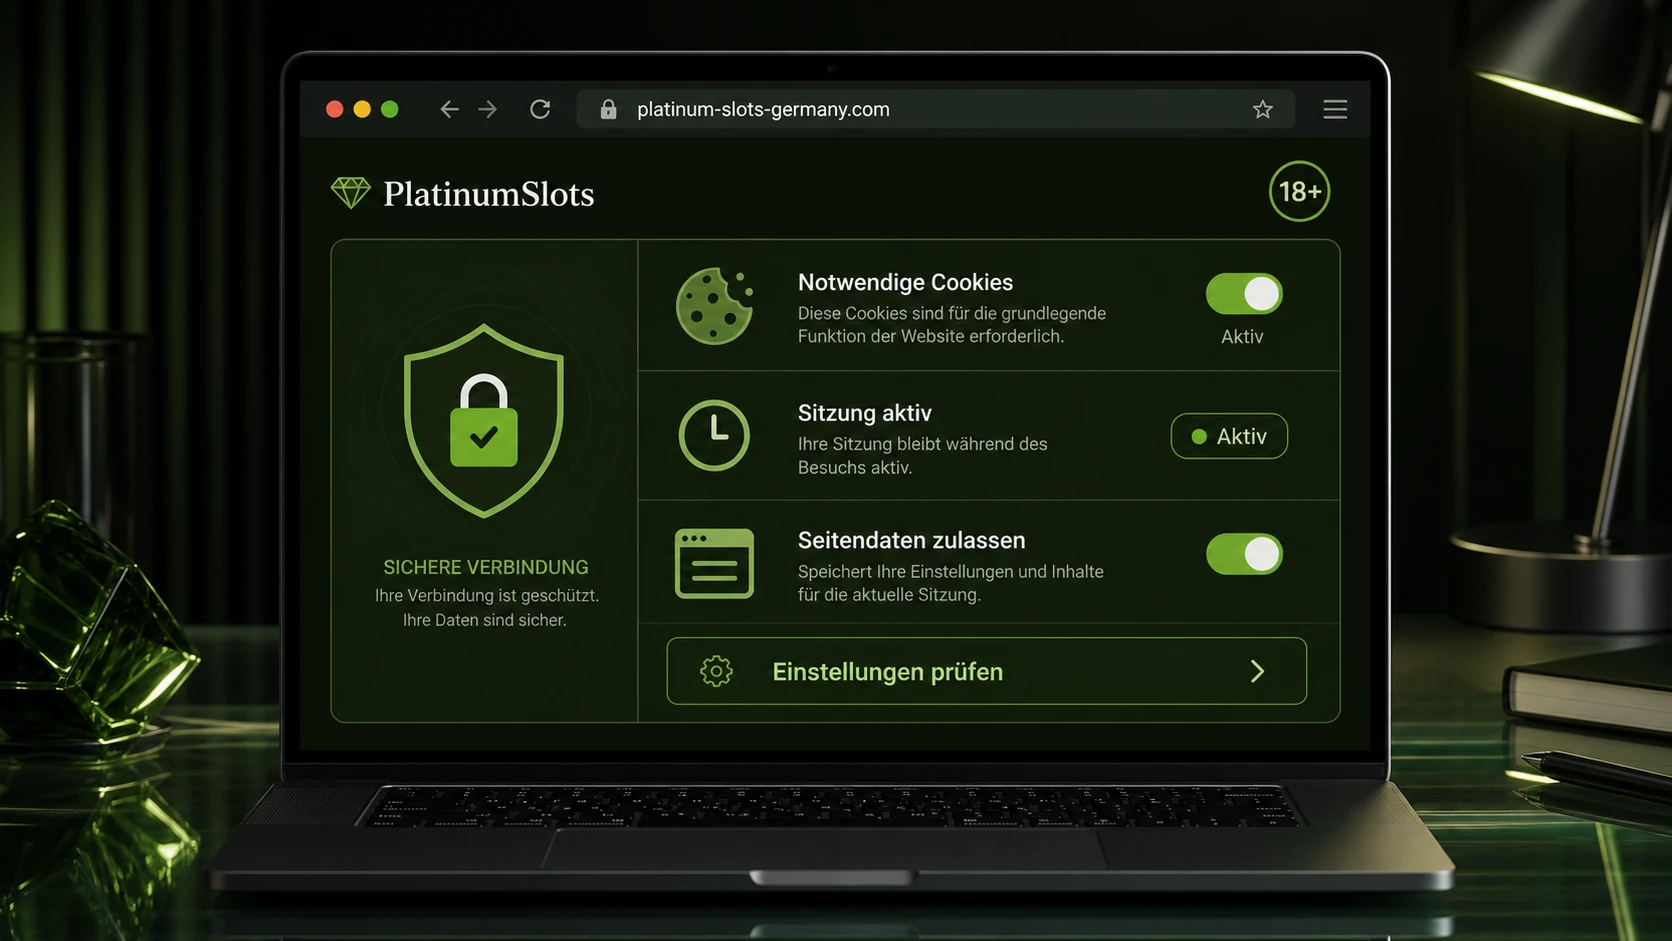Reload the page with the refresh icon
Screen dimensions: 1672x941
(540, 109)
